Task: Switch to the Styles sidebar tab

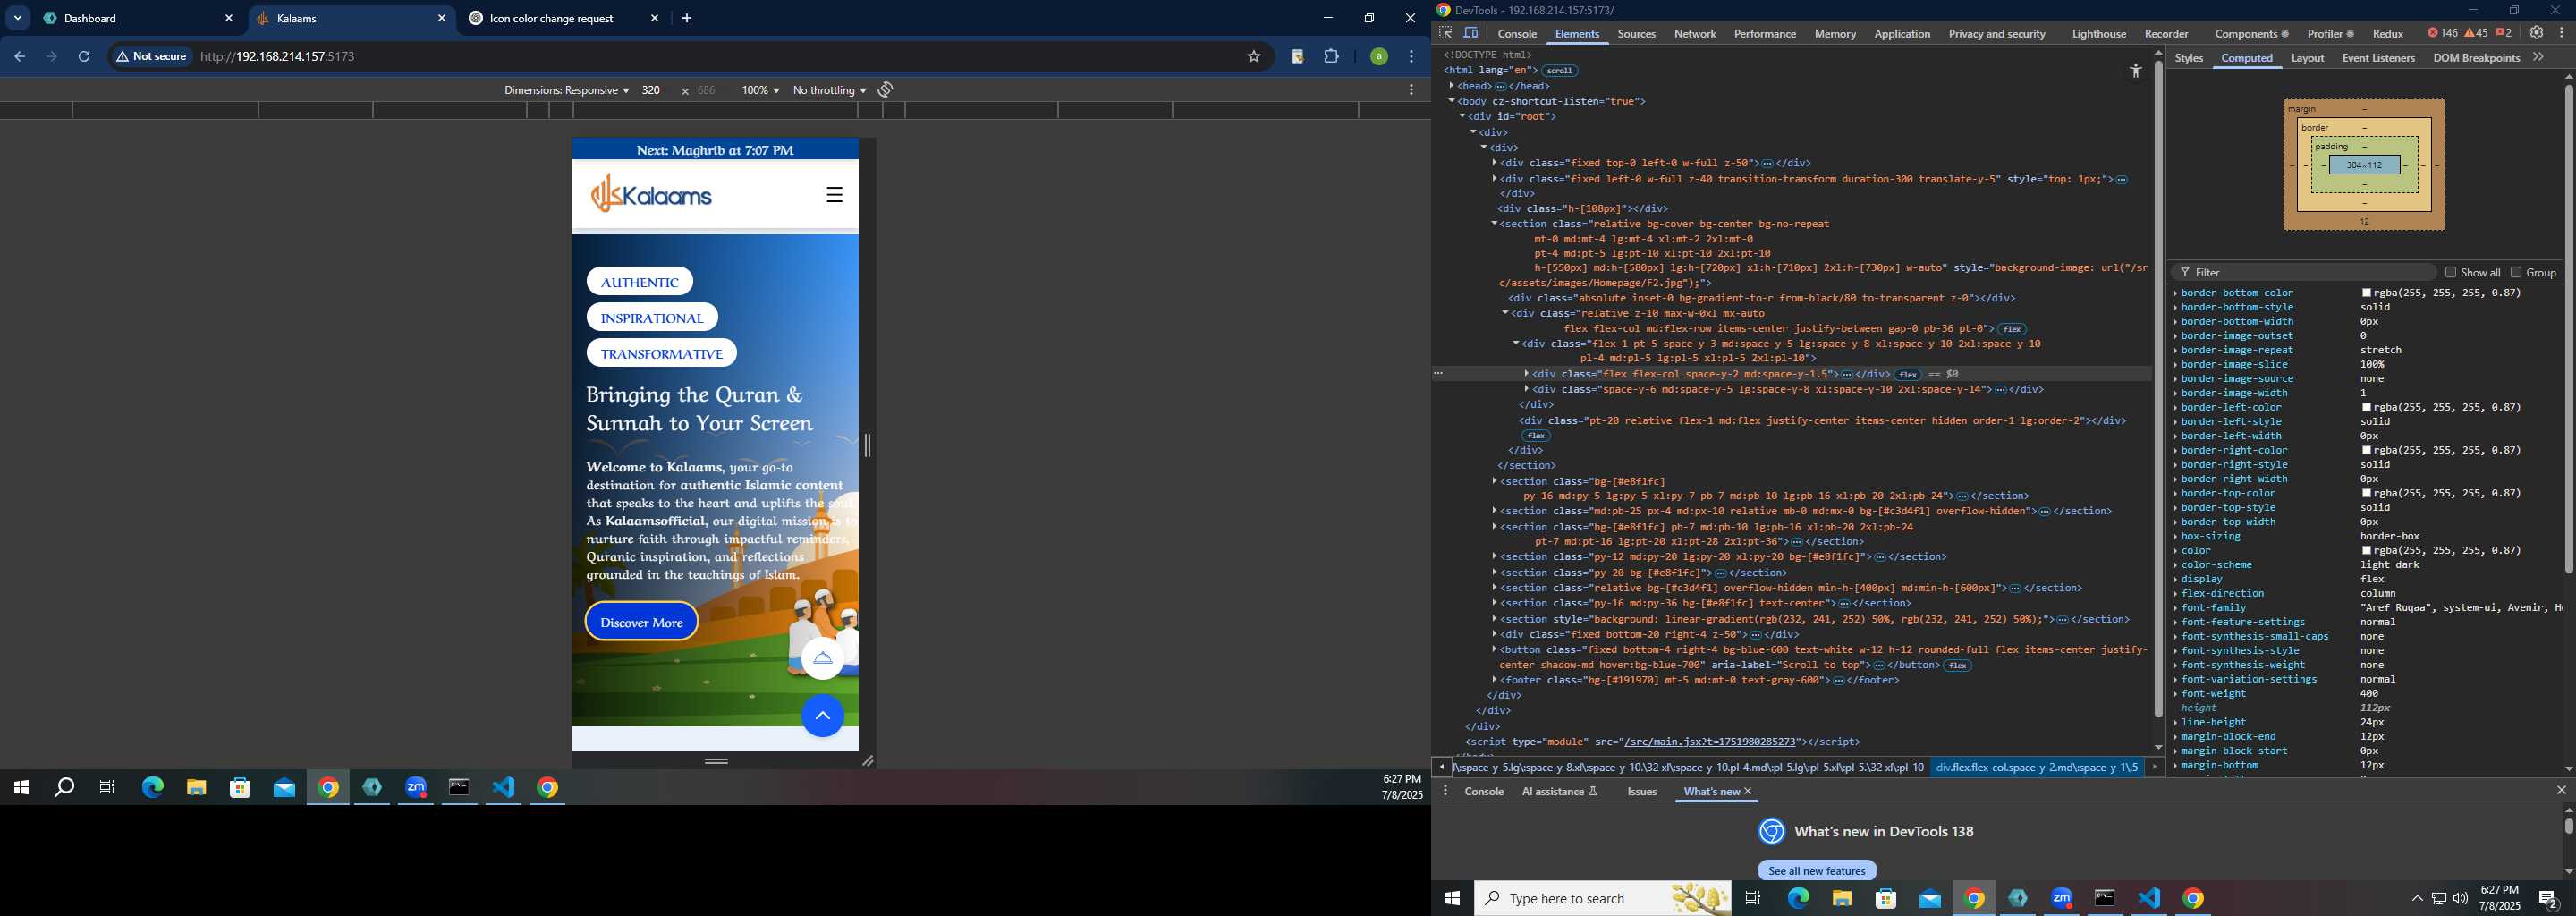Action: (2188, 58)
